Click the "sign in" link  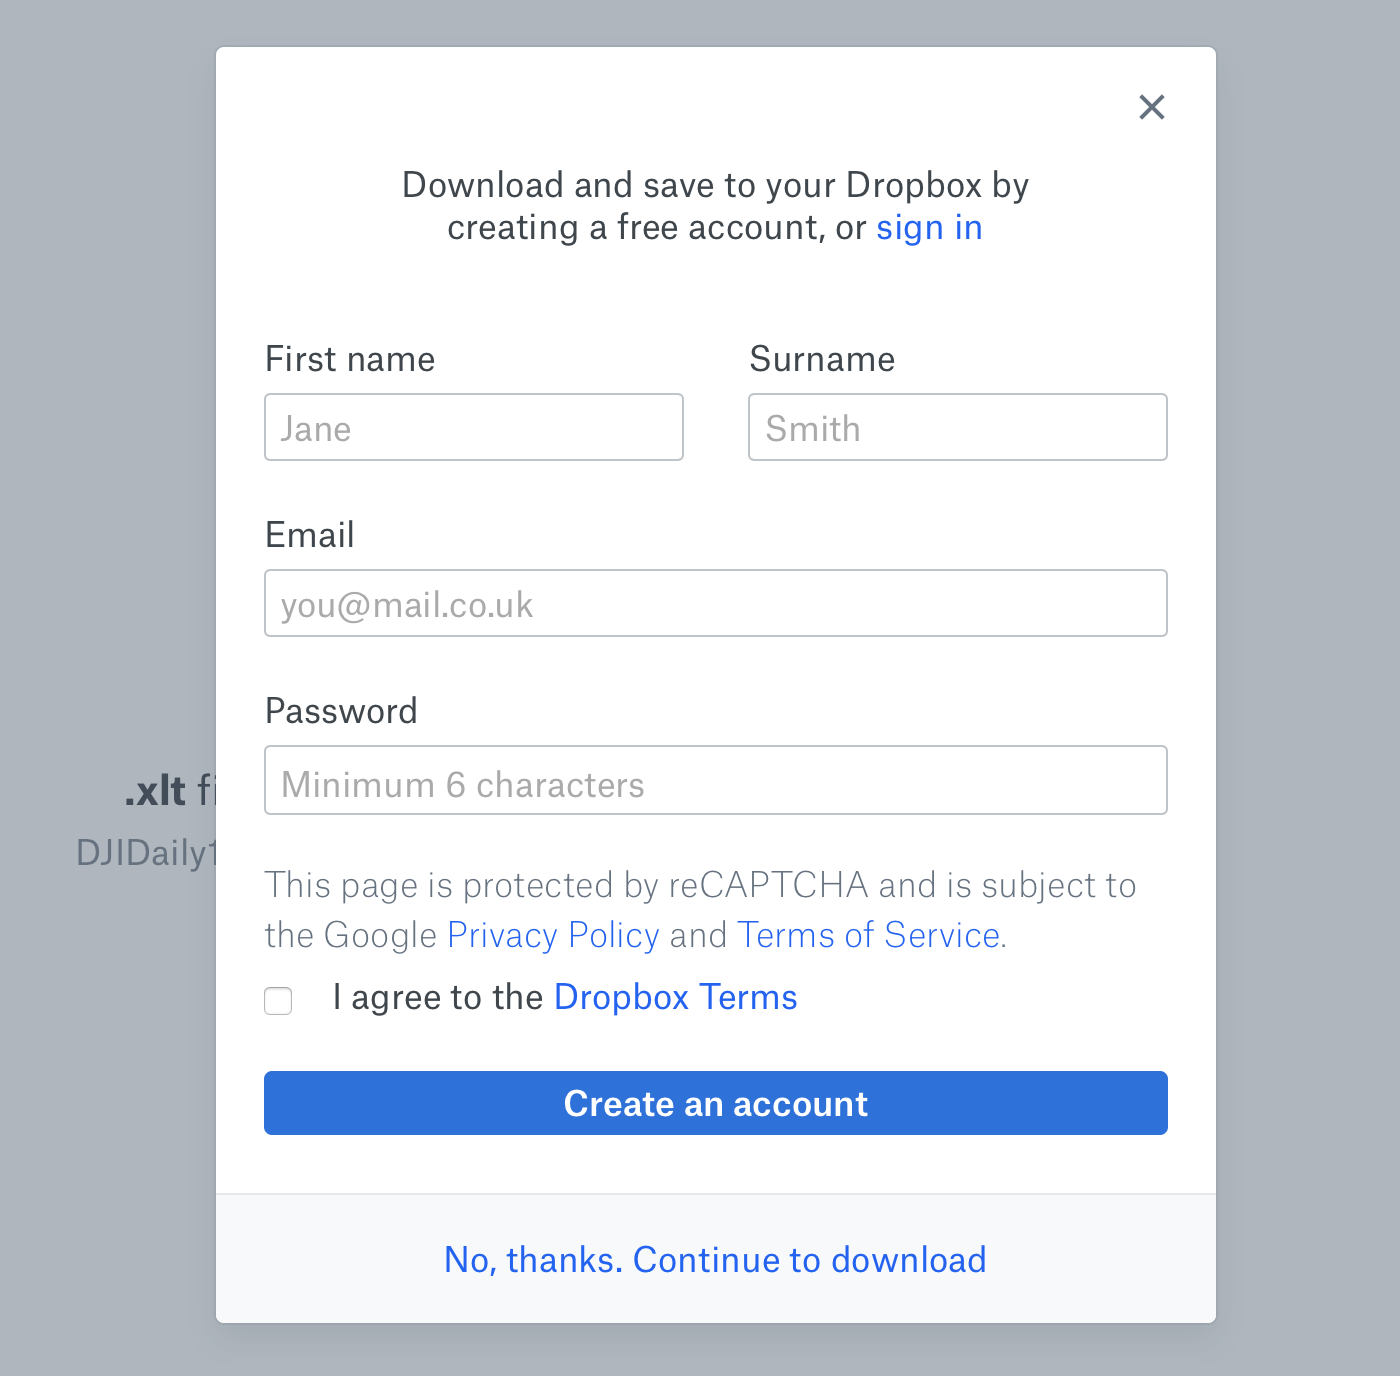(929, 228)
